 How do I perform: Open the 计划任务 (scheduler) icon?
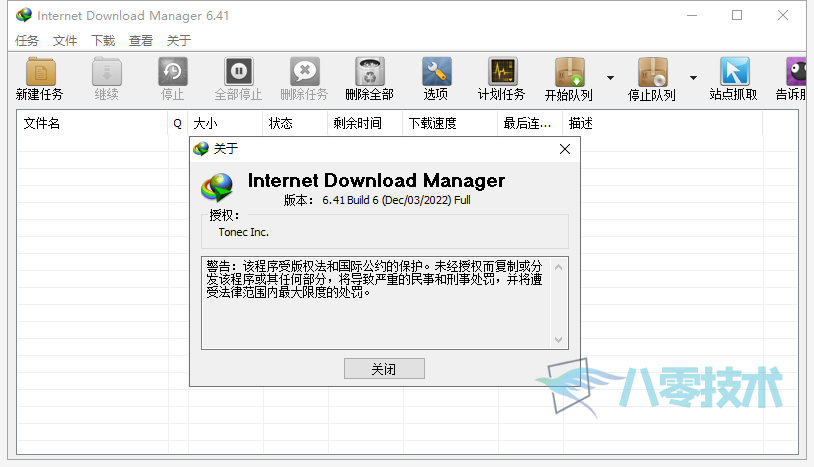(x=502, y=72)
